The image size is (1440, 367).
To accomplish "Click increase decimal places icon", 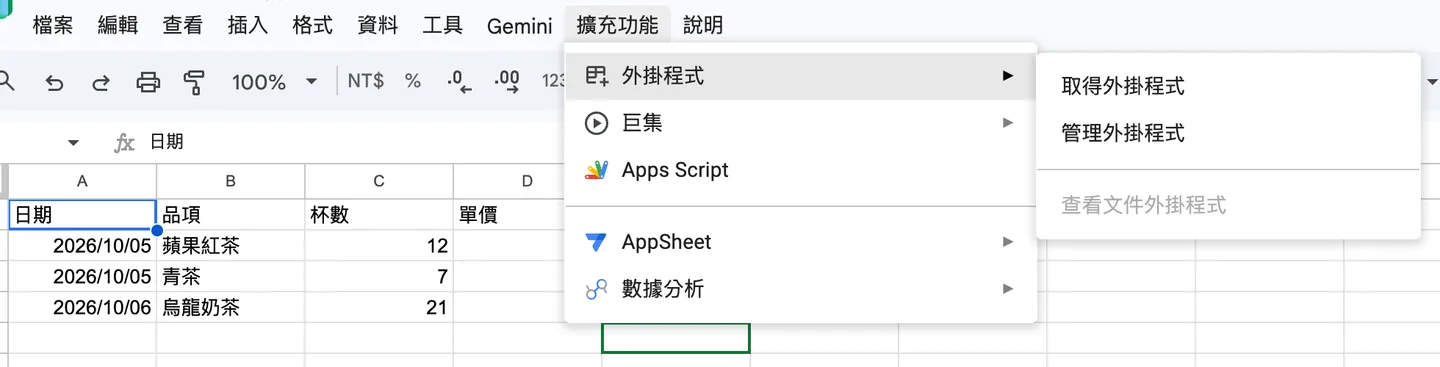I will pos(507,82).
